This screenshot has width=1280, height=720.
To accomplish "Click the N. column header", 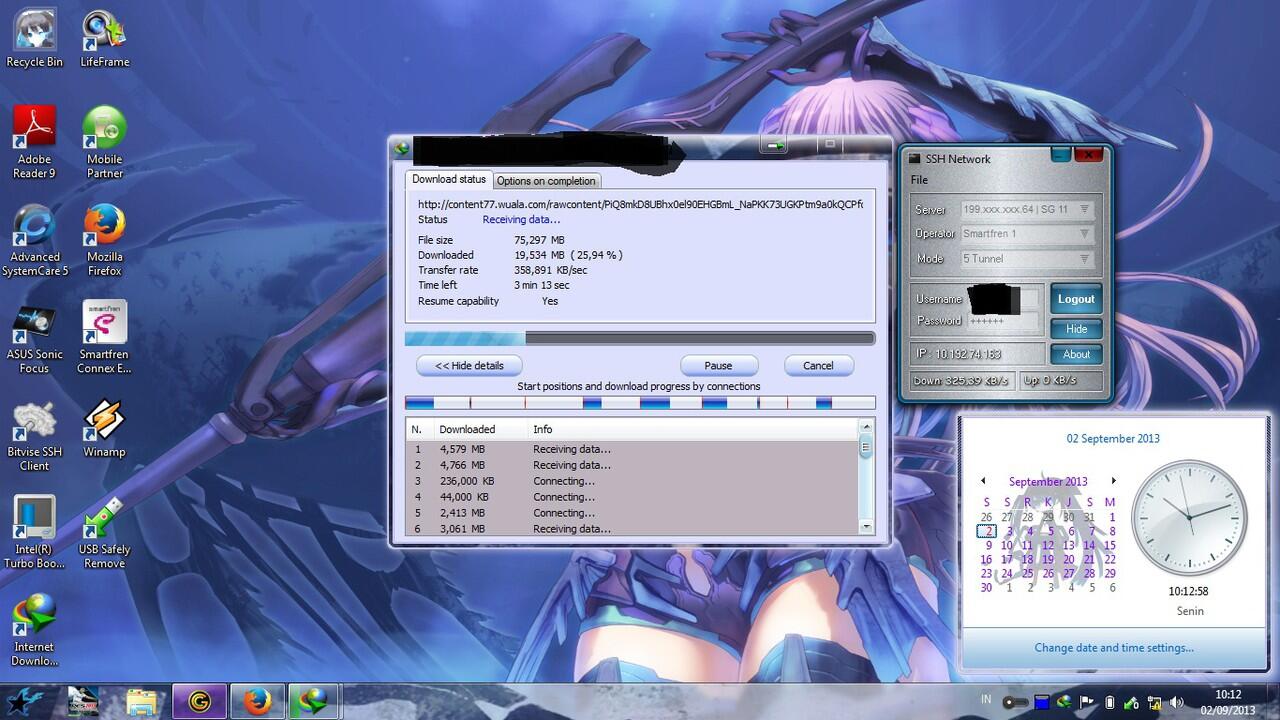I will pos(417,429).
